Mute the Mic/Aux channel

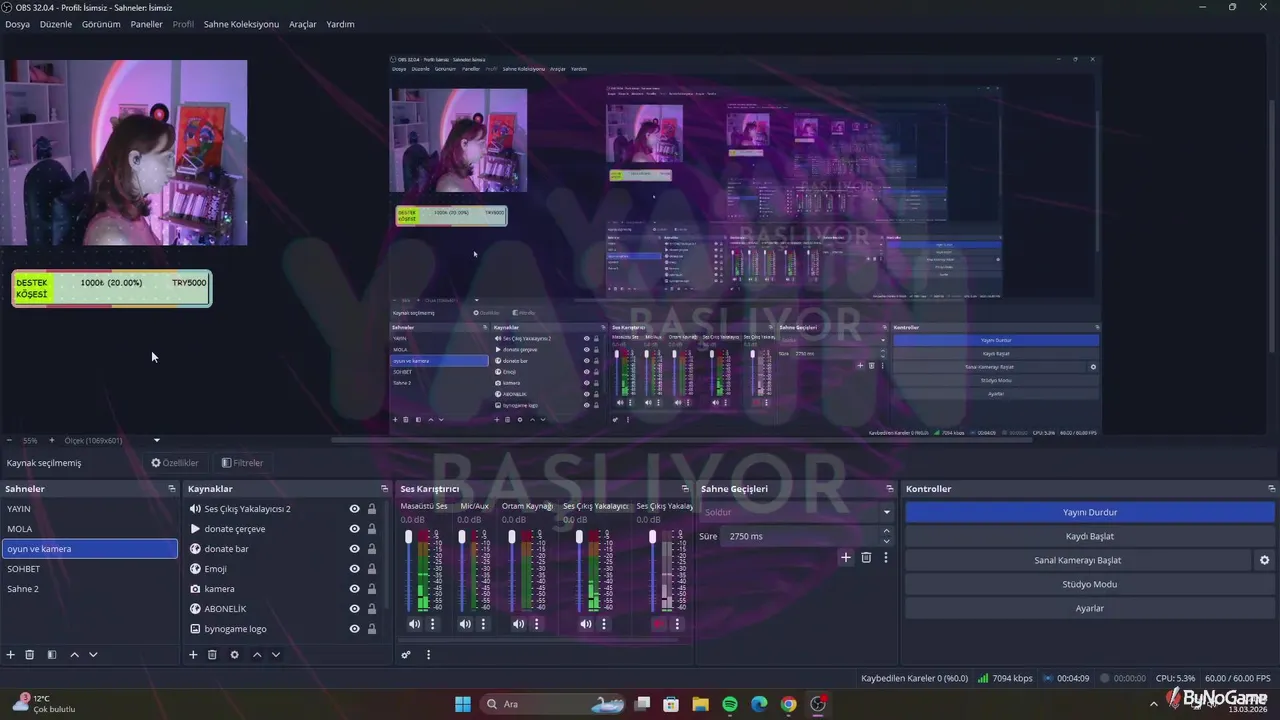coord(465,624)
